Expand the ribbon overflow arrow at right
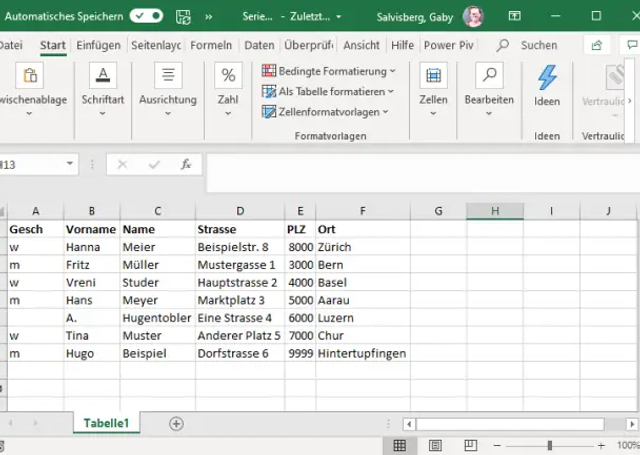This screenshot has width=640, height=455. coord(630,101)
